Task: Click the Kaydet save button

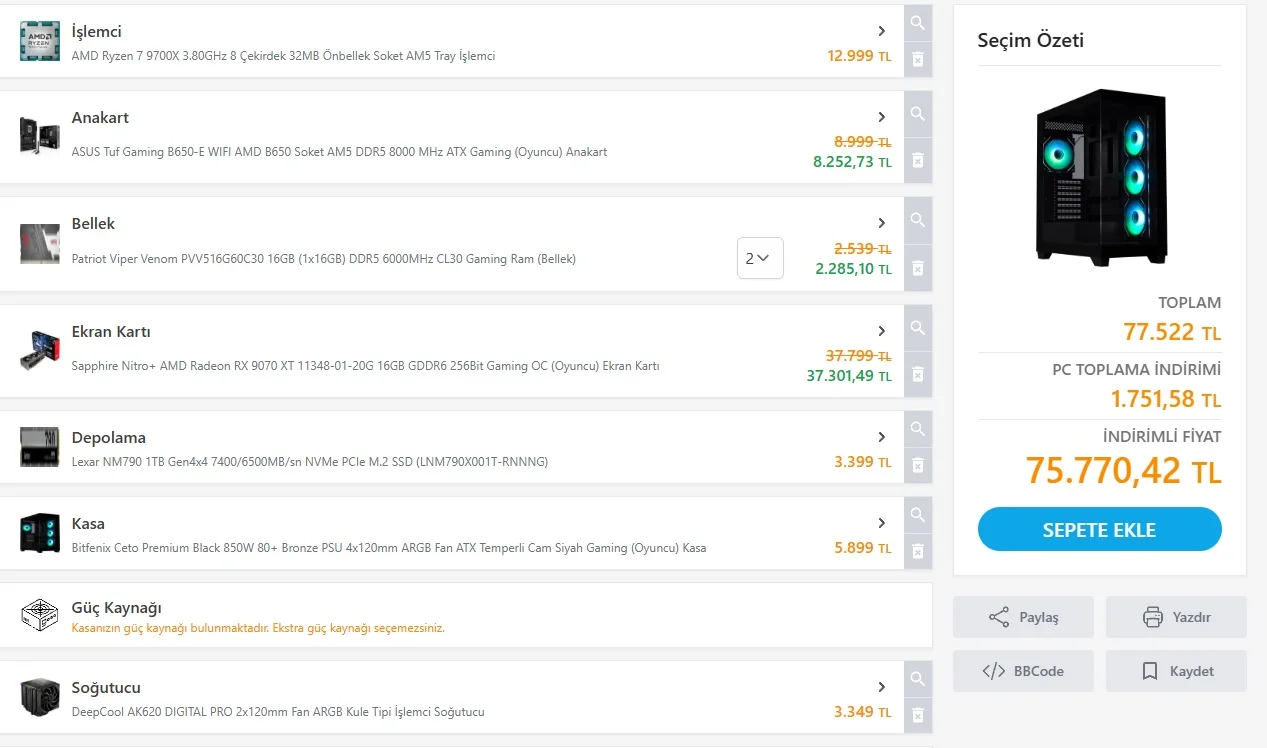Action: 1176,671
